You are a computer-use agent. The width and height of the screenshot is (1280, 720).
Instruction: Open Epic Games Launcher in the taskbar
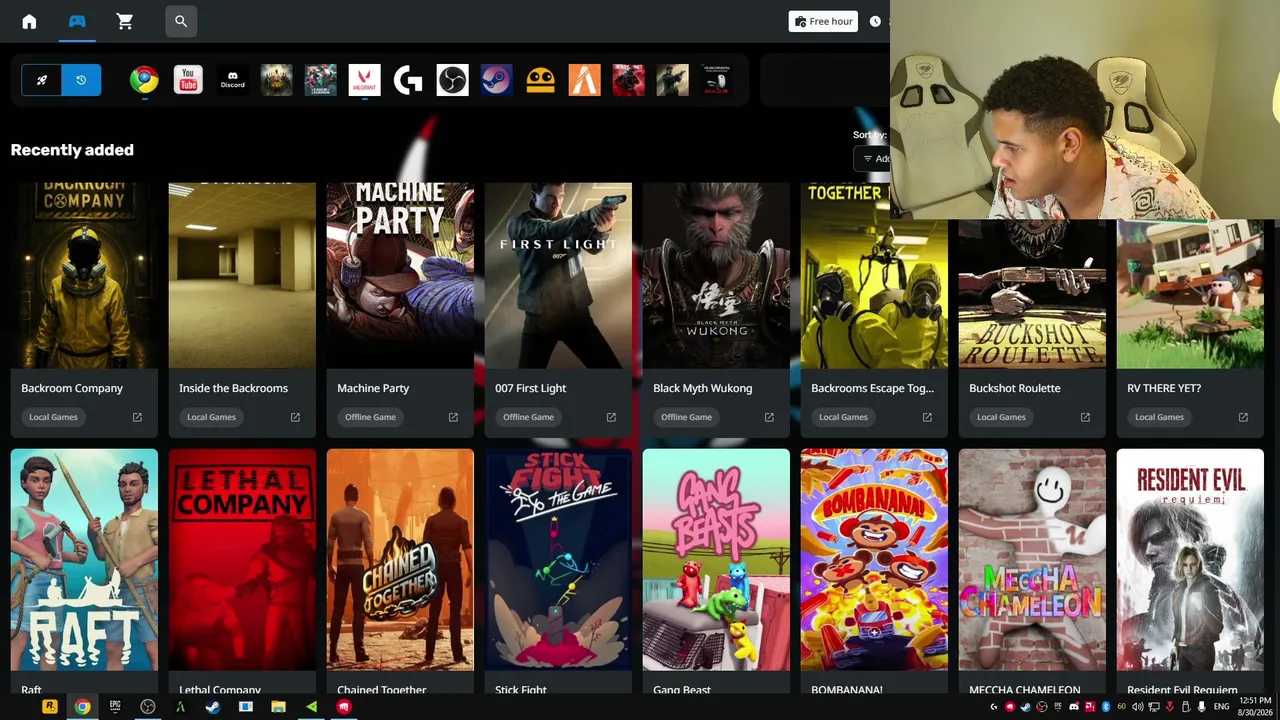[115, 707]
